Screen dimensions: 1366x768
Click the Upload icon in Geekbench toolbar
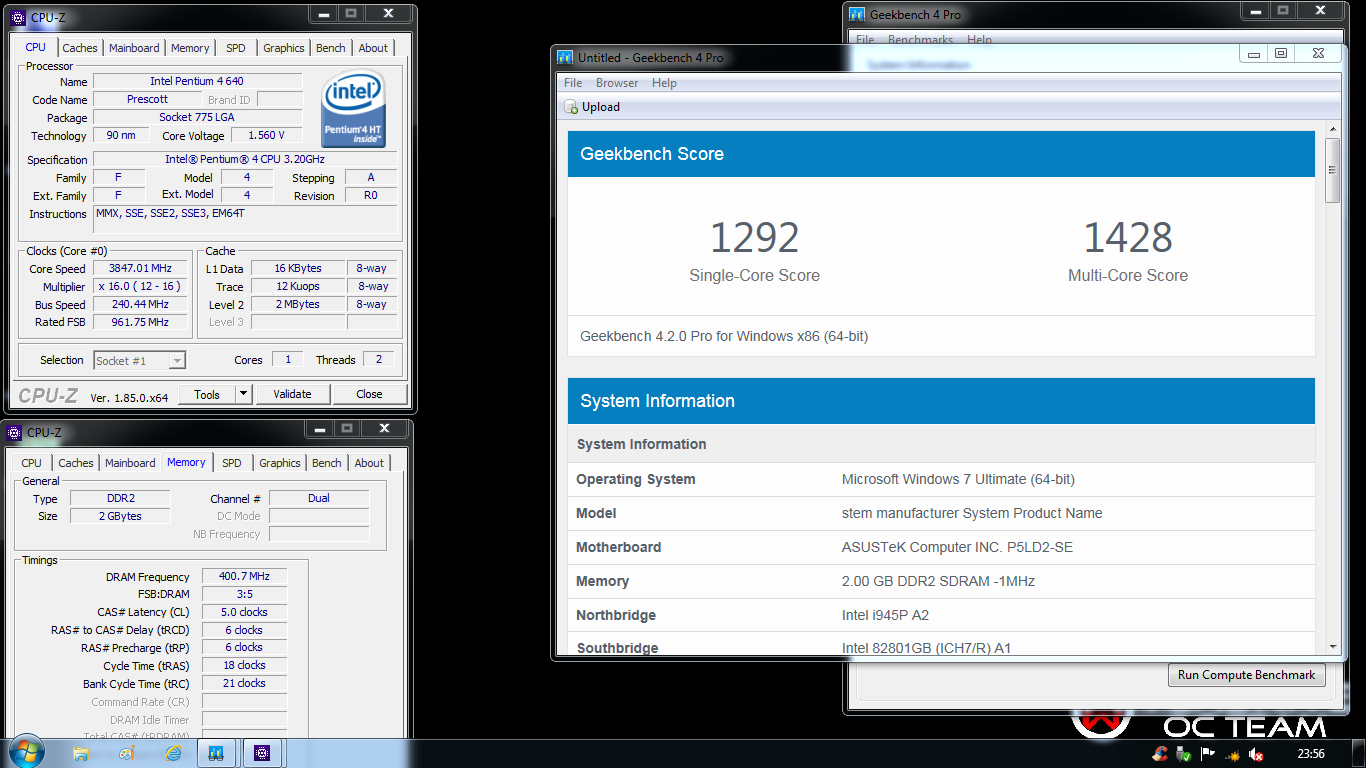click(571, 107)
